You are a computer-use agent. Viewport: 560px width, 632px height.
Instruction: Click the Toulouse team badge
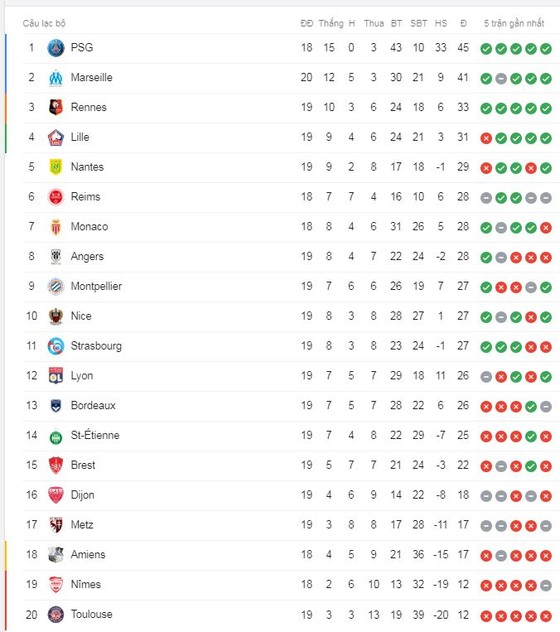click(x=56, y=614)
